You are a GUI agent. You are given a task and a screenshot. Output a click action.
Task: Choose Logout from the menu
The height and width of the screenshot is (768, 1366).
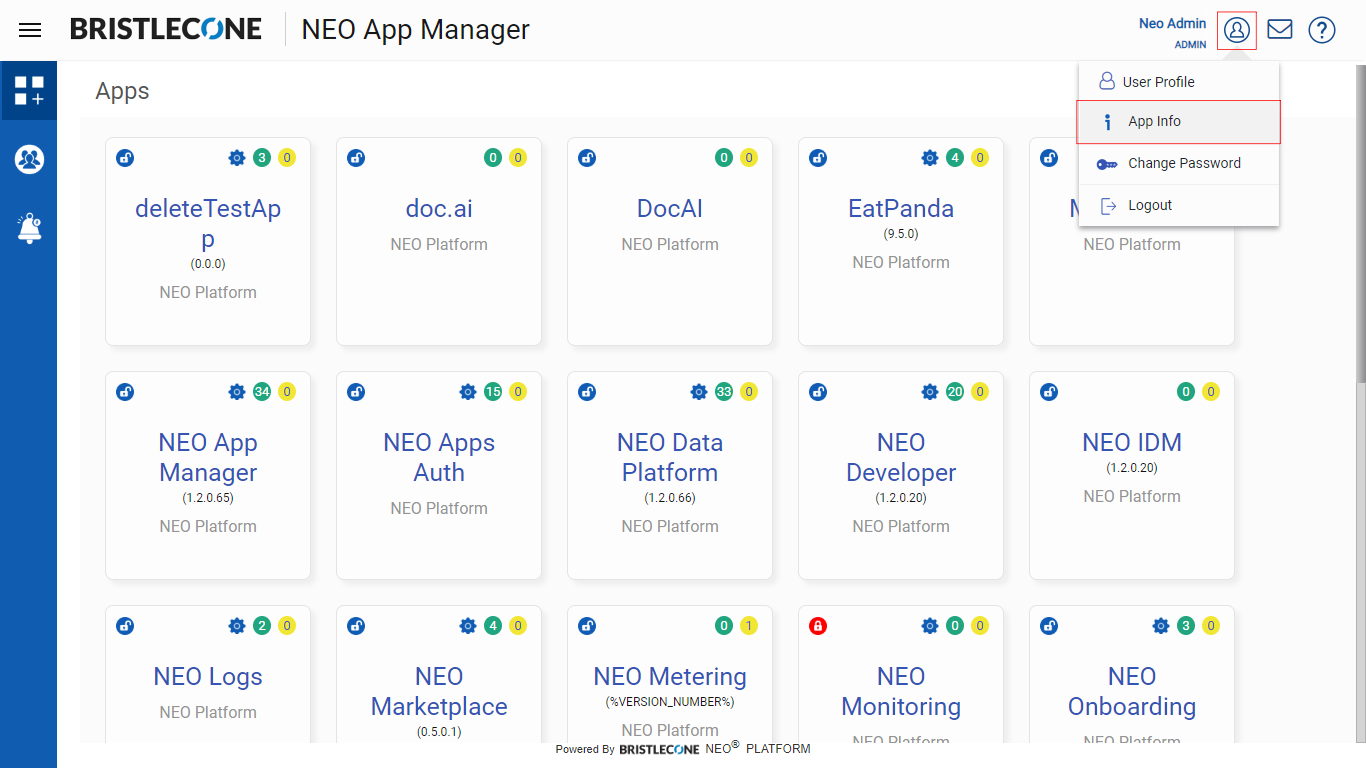[1179, 205]
